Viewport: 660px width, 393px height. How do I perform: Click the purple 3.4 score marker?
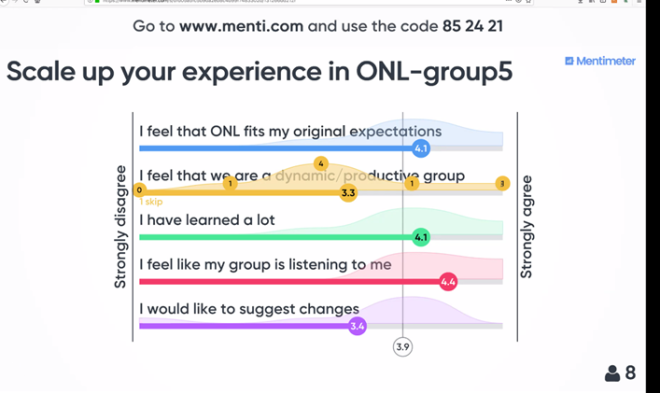(x=357, y=326)
